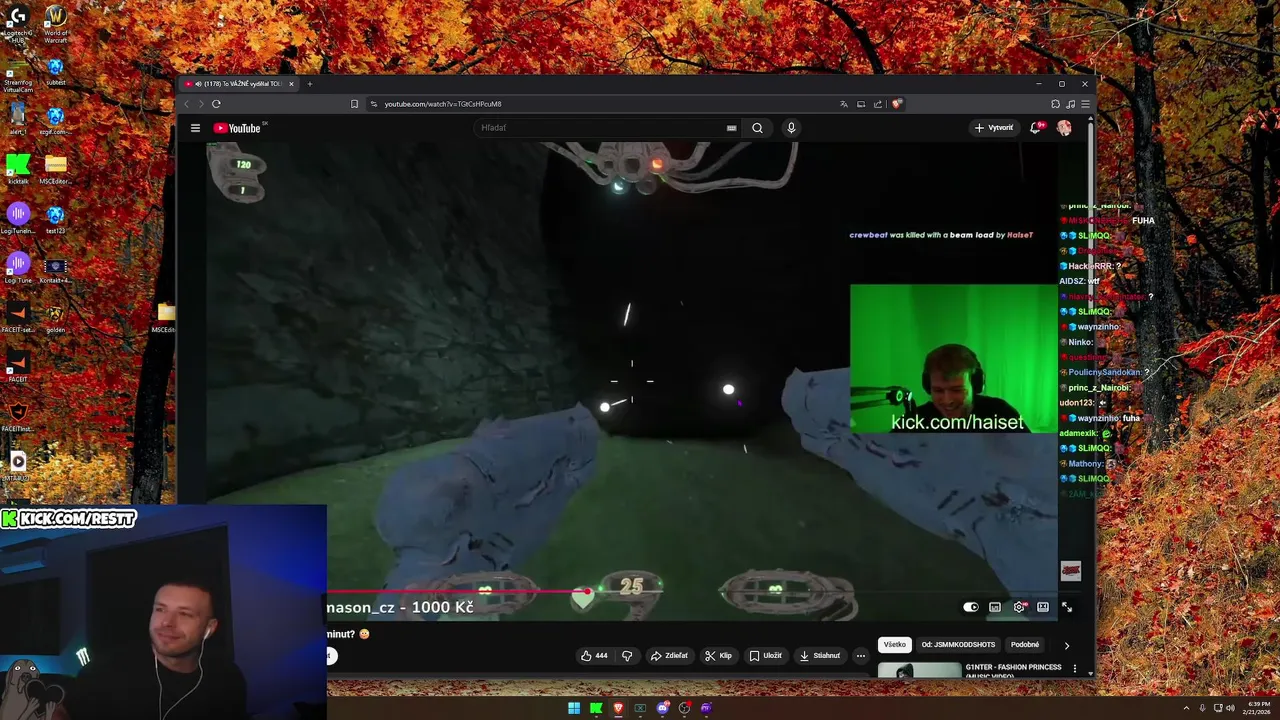Open YouTube notifications bell
This screenshot has width=1280, height=720.
[x=1036, y=128]
